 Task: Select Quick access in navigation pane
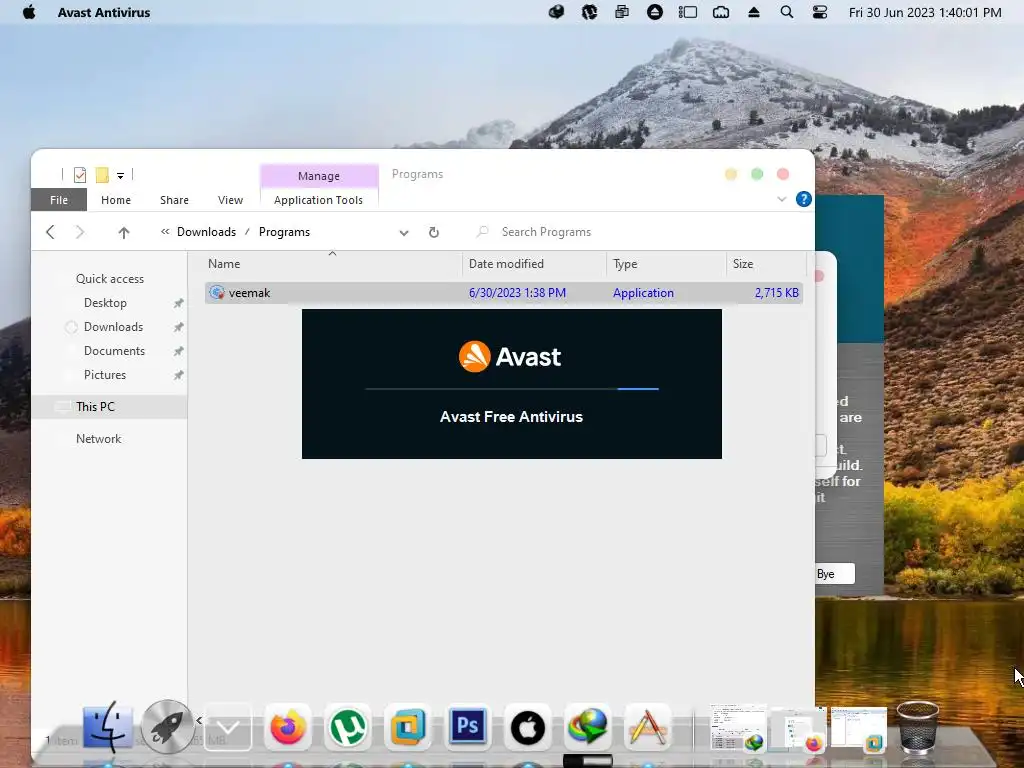click(110, 279)
